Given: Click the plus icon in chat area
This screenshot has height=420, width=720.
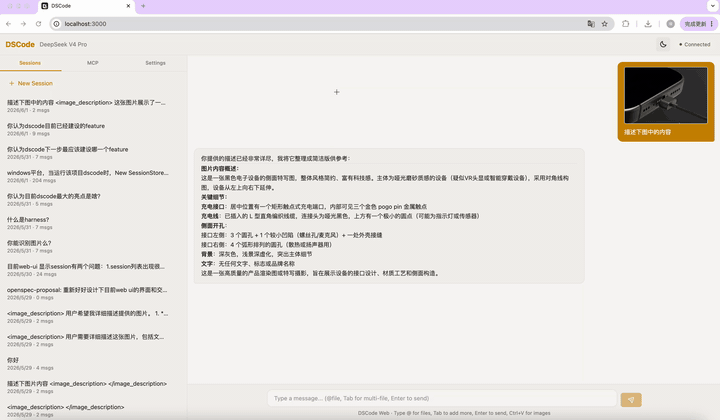Looking at the screenshot, I should [x=337, y=92].
